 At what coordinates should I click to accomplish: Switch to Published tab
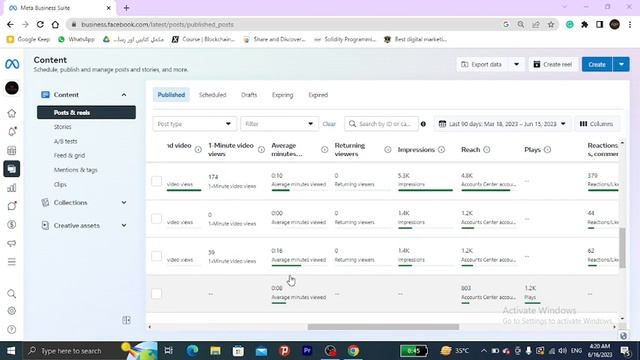[171, 95]
